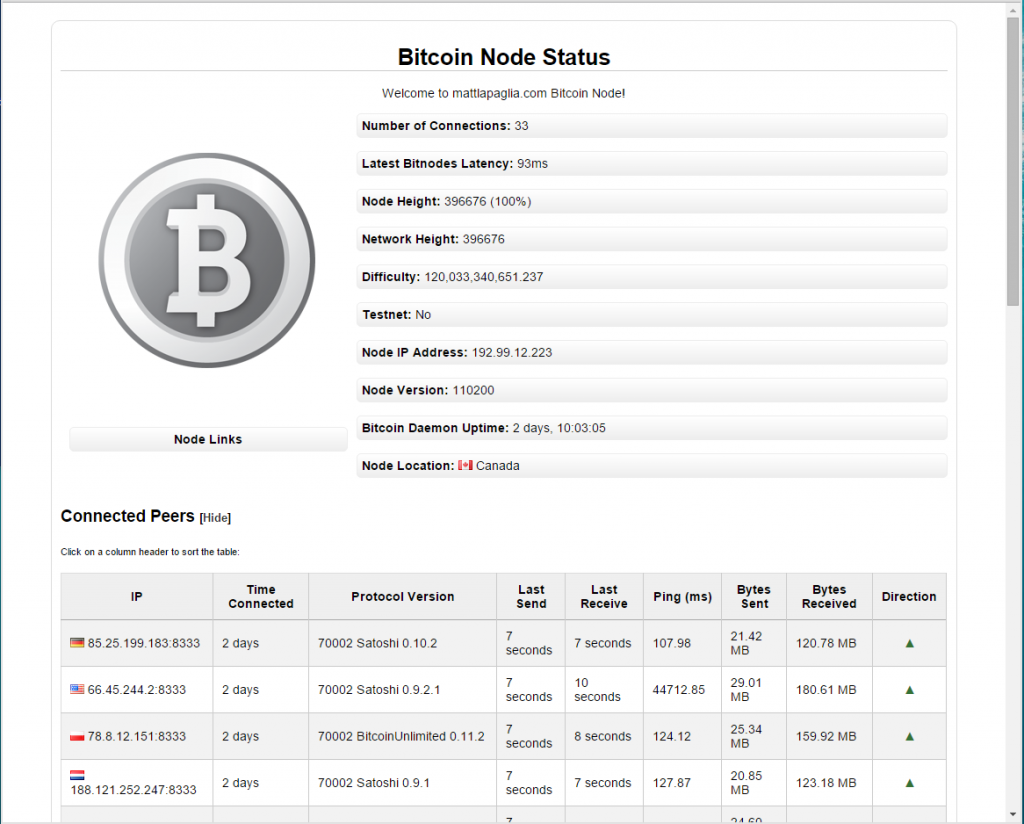This screenshot has width=1024, height=824.
Task: Sort by Ping (ms) column header
Action: tap(682, 596)
